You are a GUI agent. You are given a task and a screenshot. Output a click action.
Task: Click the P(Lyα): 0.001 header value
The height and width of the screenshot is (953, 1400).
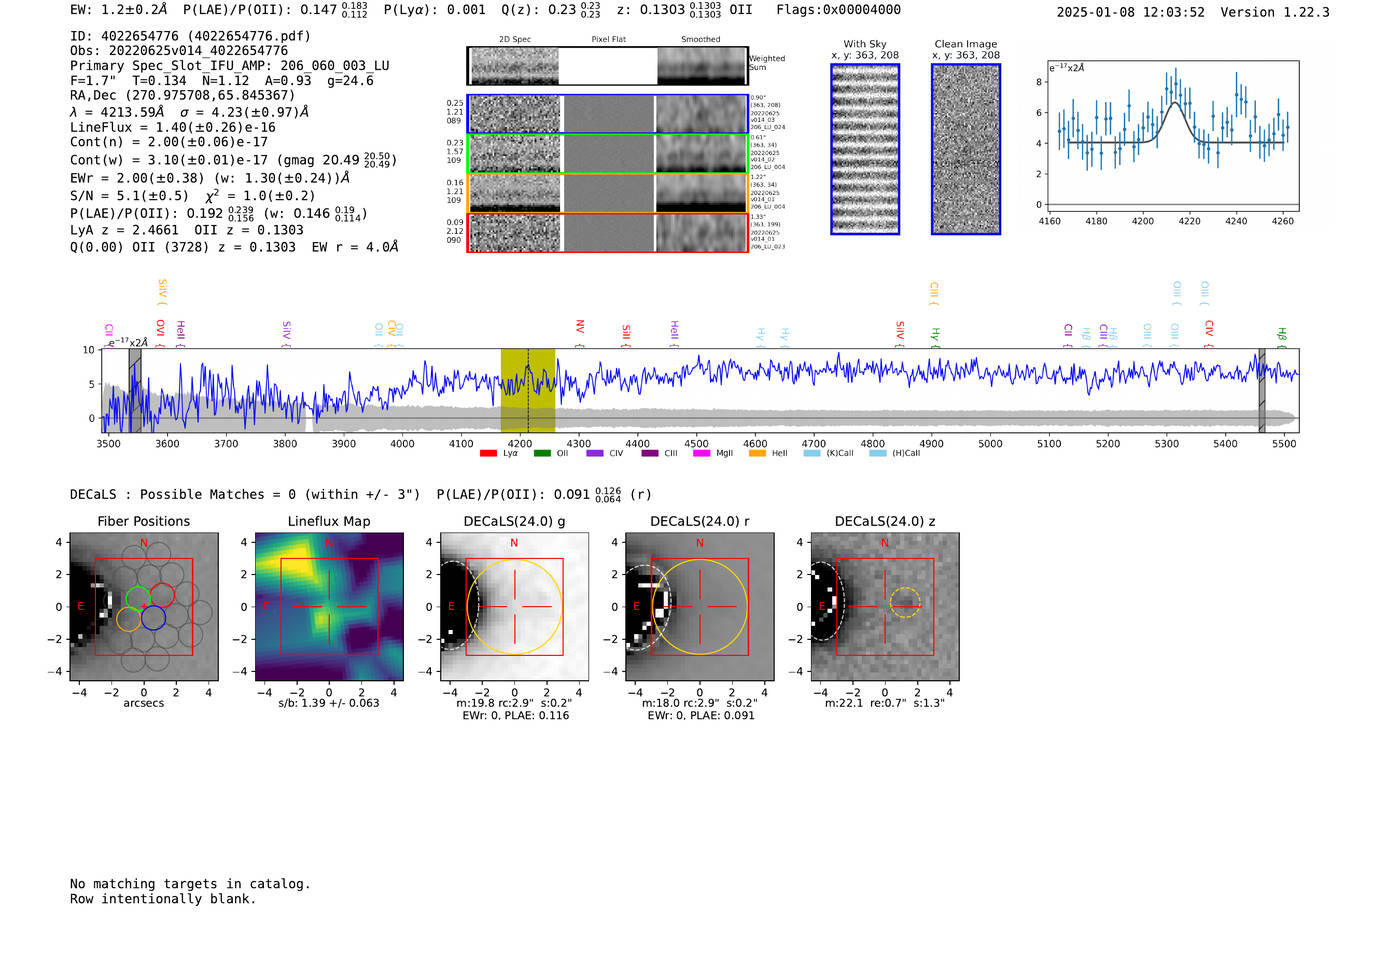pos(435,10)
